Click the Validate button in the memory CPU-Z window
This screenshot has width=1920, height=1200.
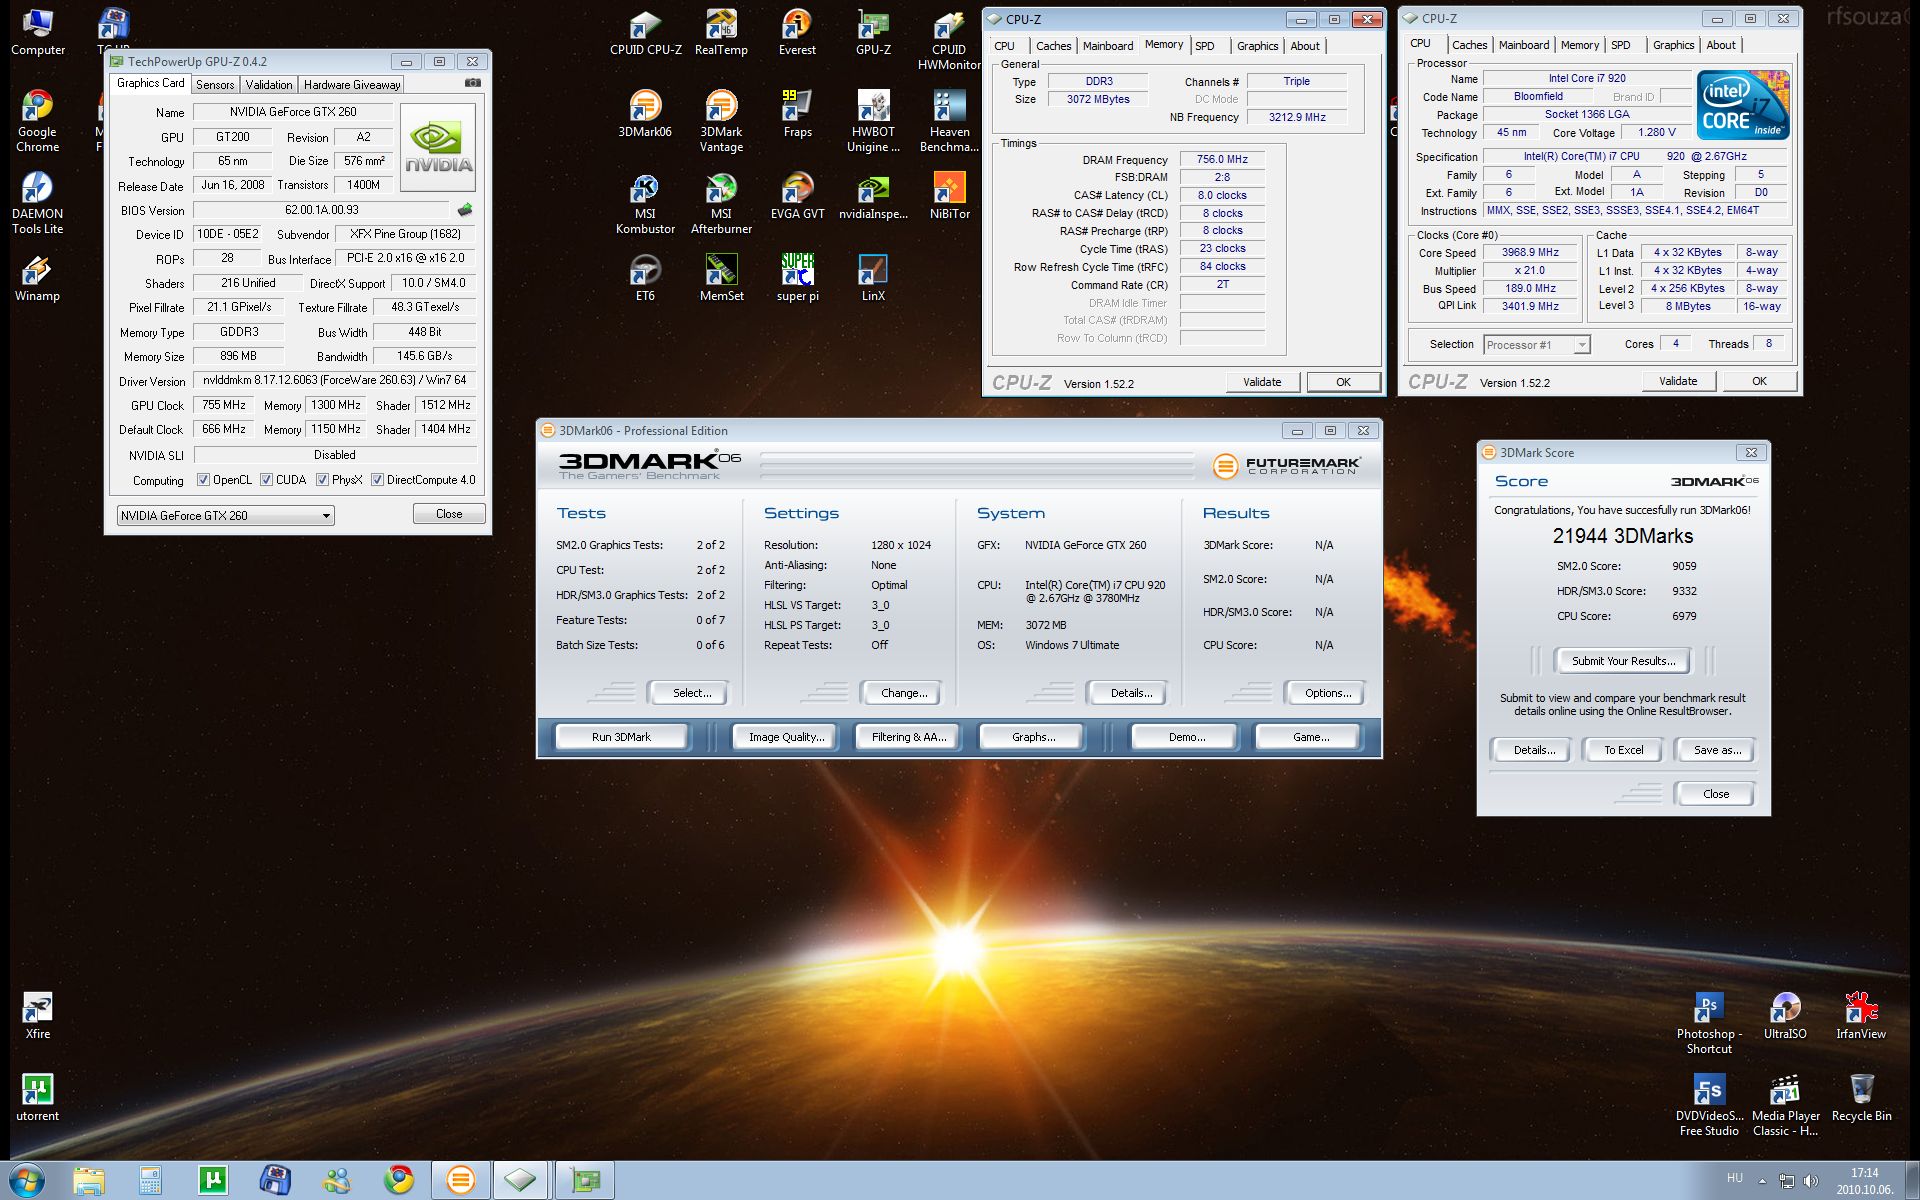[1262, 382]
